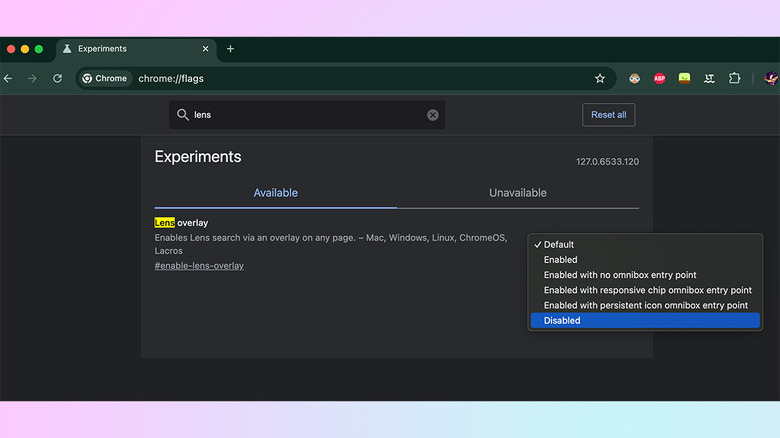Open the Extensions puzzle piece menu
Image resolution: width=780 pixels, height=438 pixels.
[x=735, y=78]
